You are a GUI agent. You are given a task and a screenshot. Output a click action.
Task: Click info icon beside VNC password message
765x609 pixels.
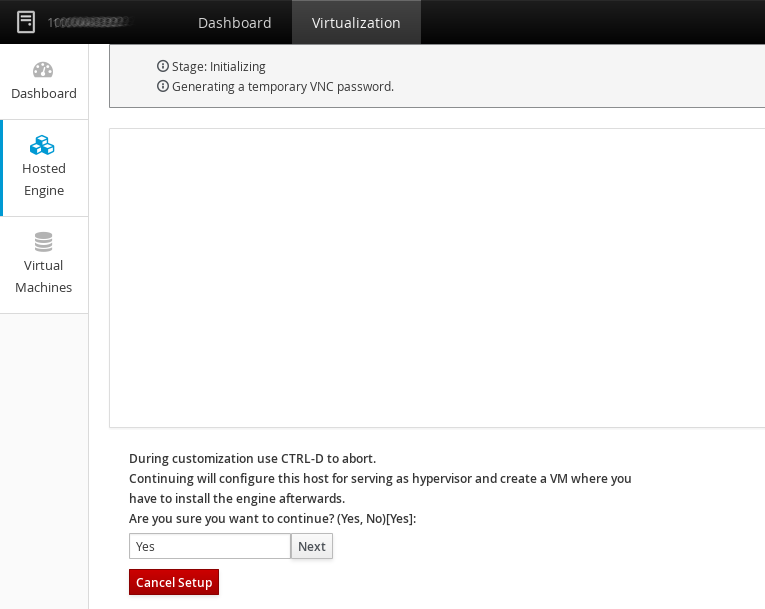pos(163,86)
